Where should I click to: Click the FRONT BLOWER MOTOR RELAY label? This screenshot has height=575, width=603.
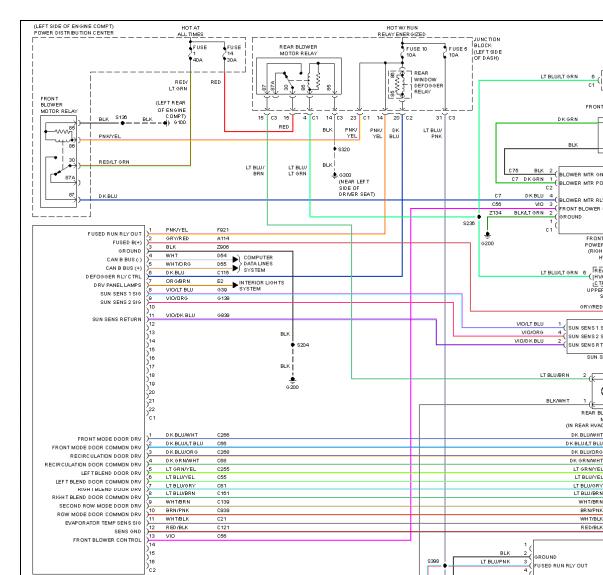click(x=58, y=105)
